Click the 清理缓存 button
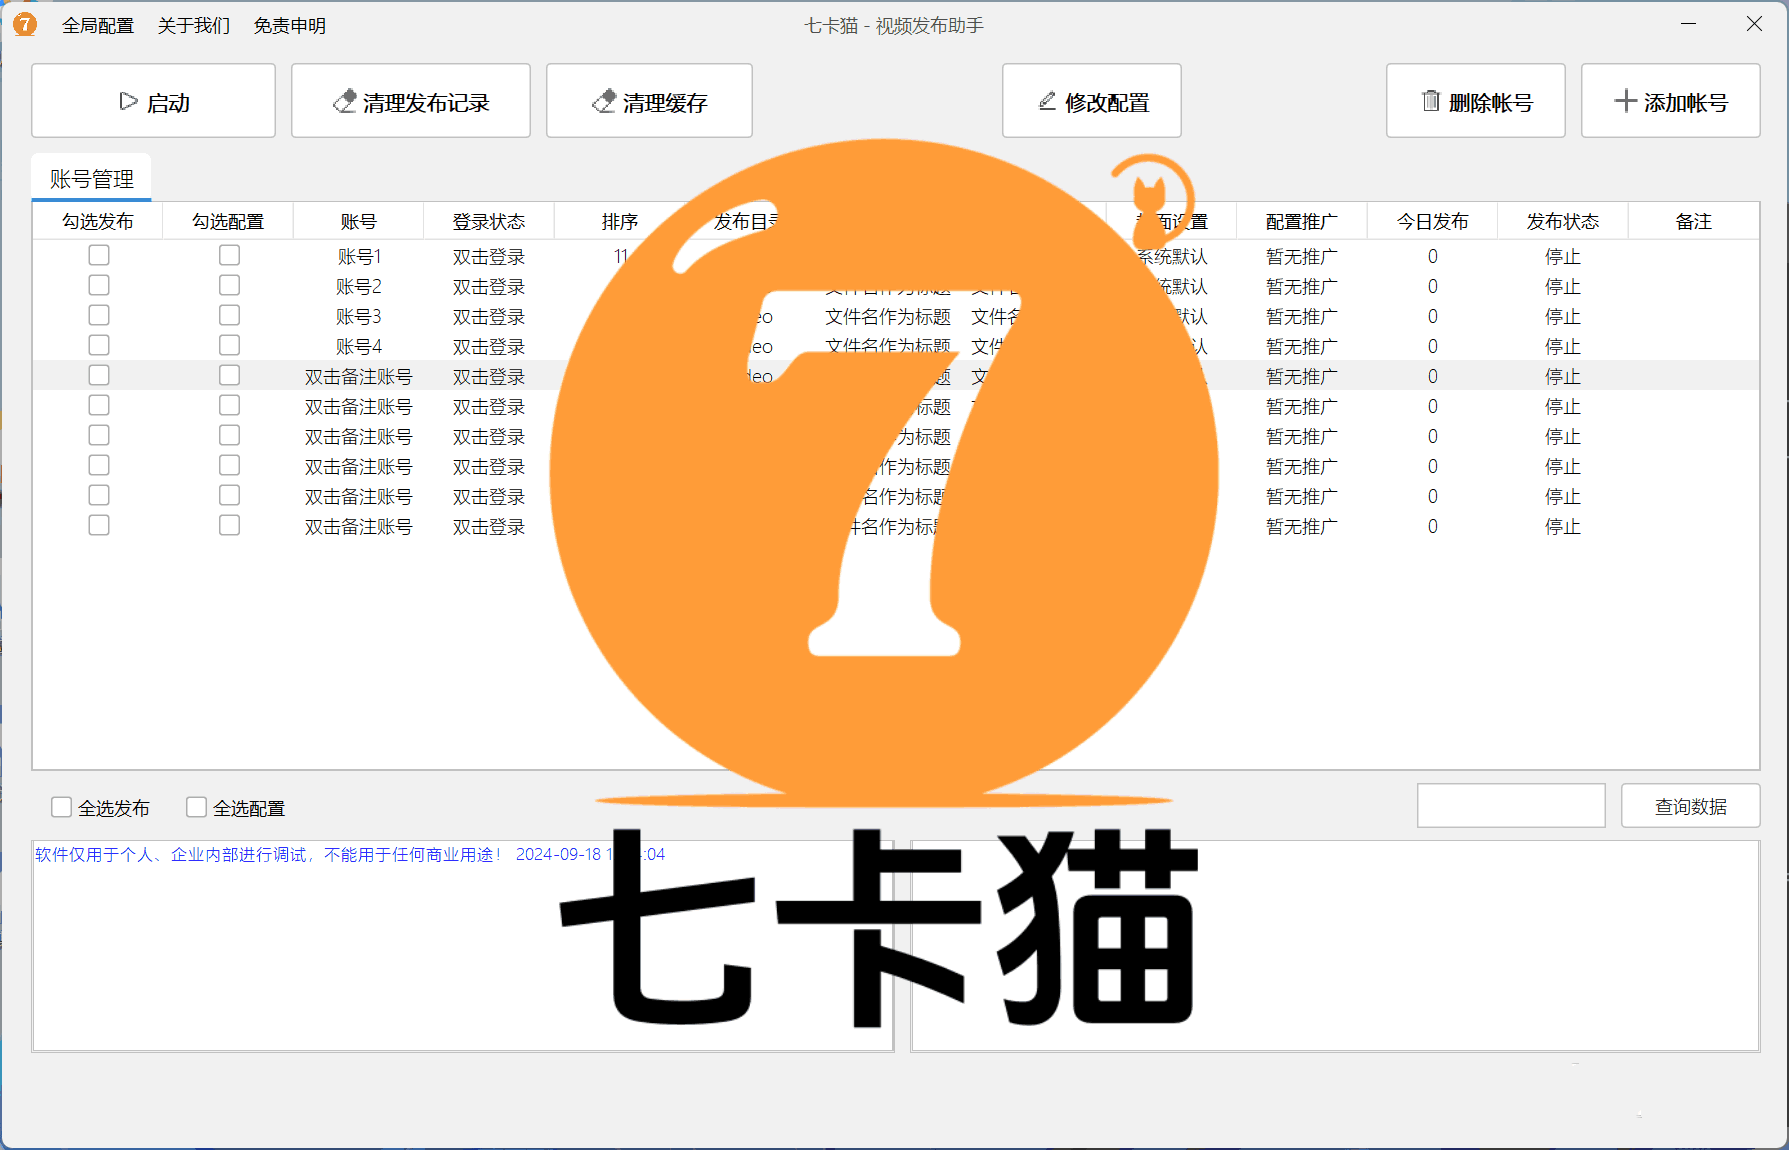1789x1150 pixels. click(649, 101)
